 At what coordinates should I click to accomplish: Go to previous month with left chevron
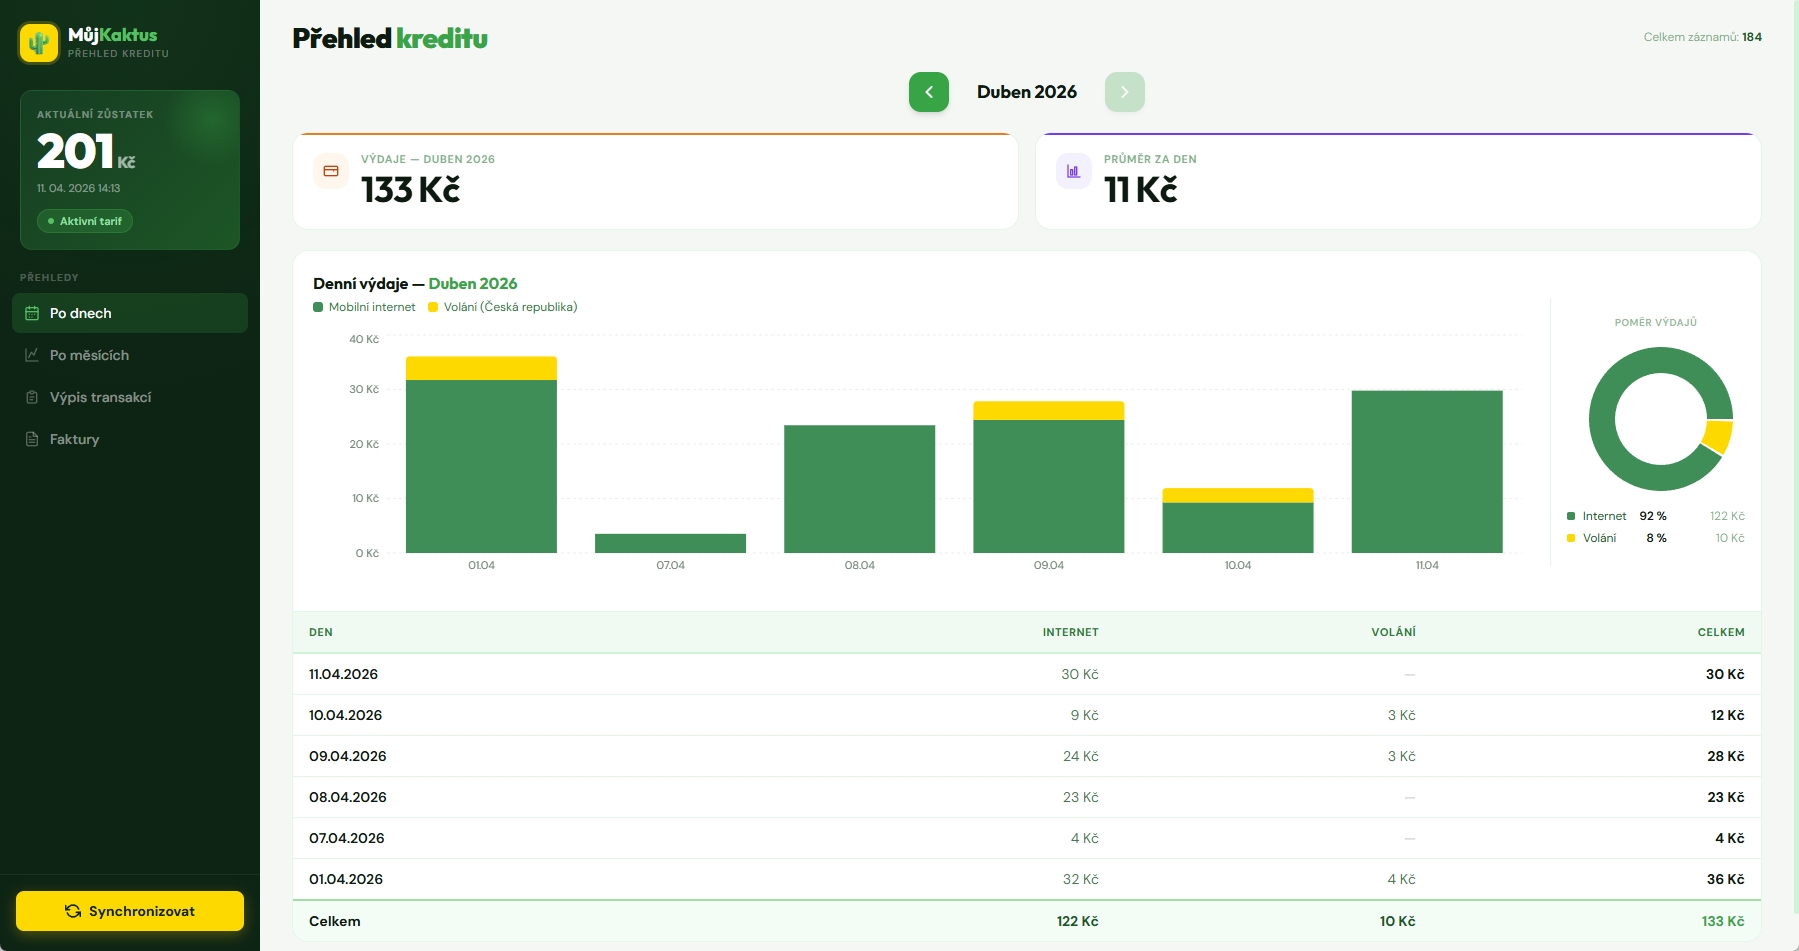tap(928, 92)
